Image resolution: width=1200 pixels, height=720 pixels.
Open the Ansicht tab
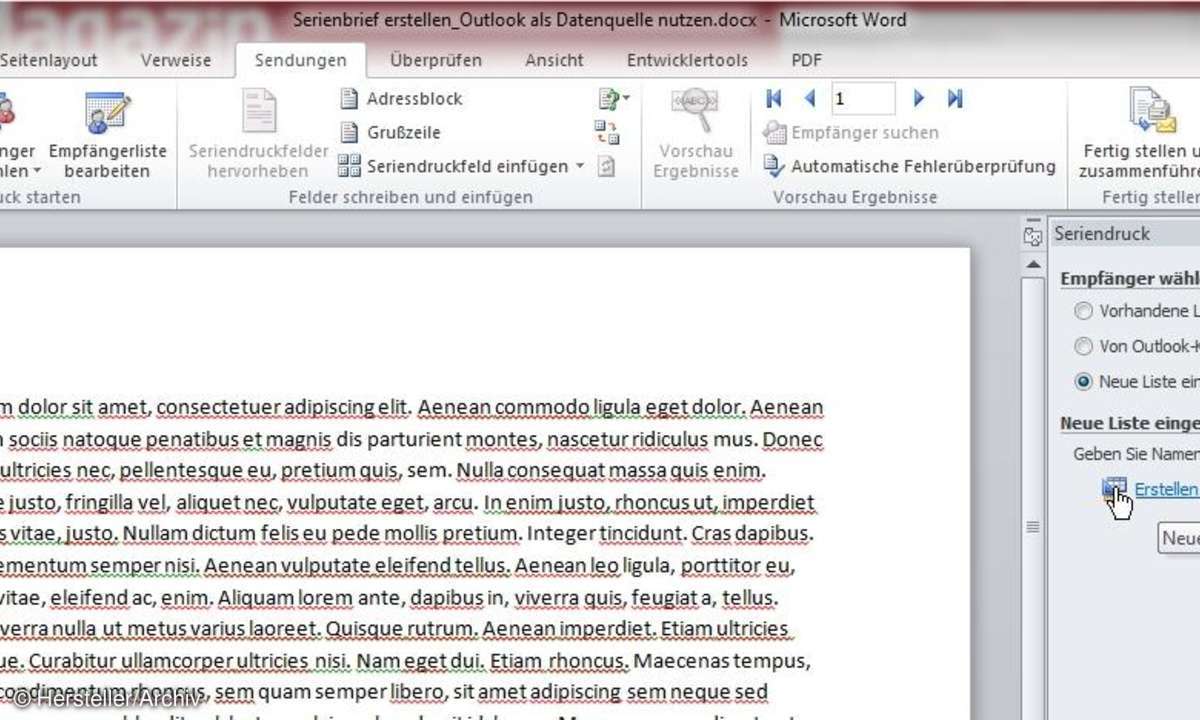555,60
